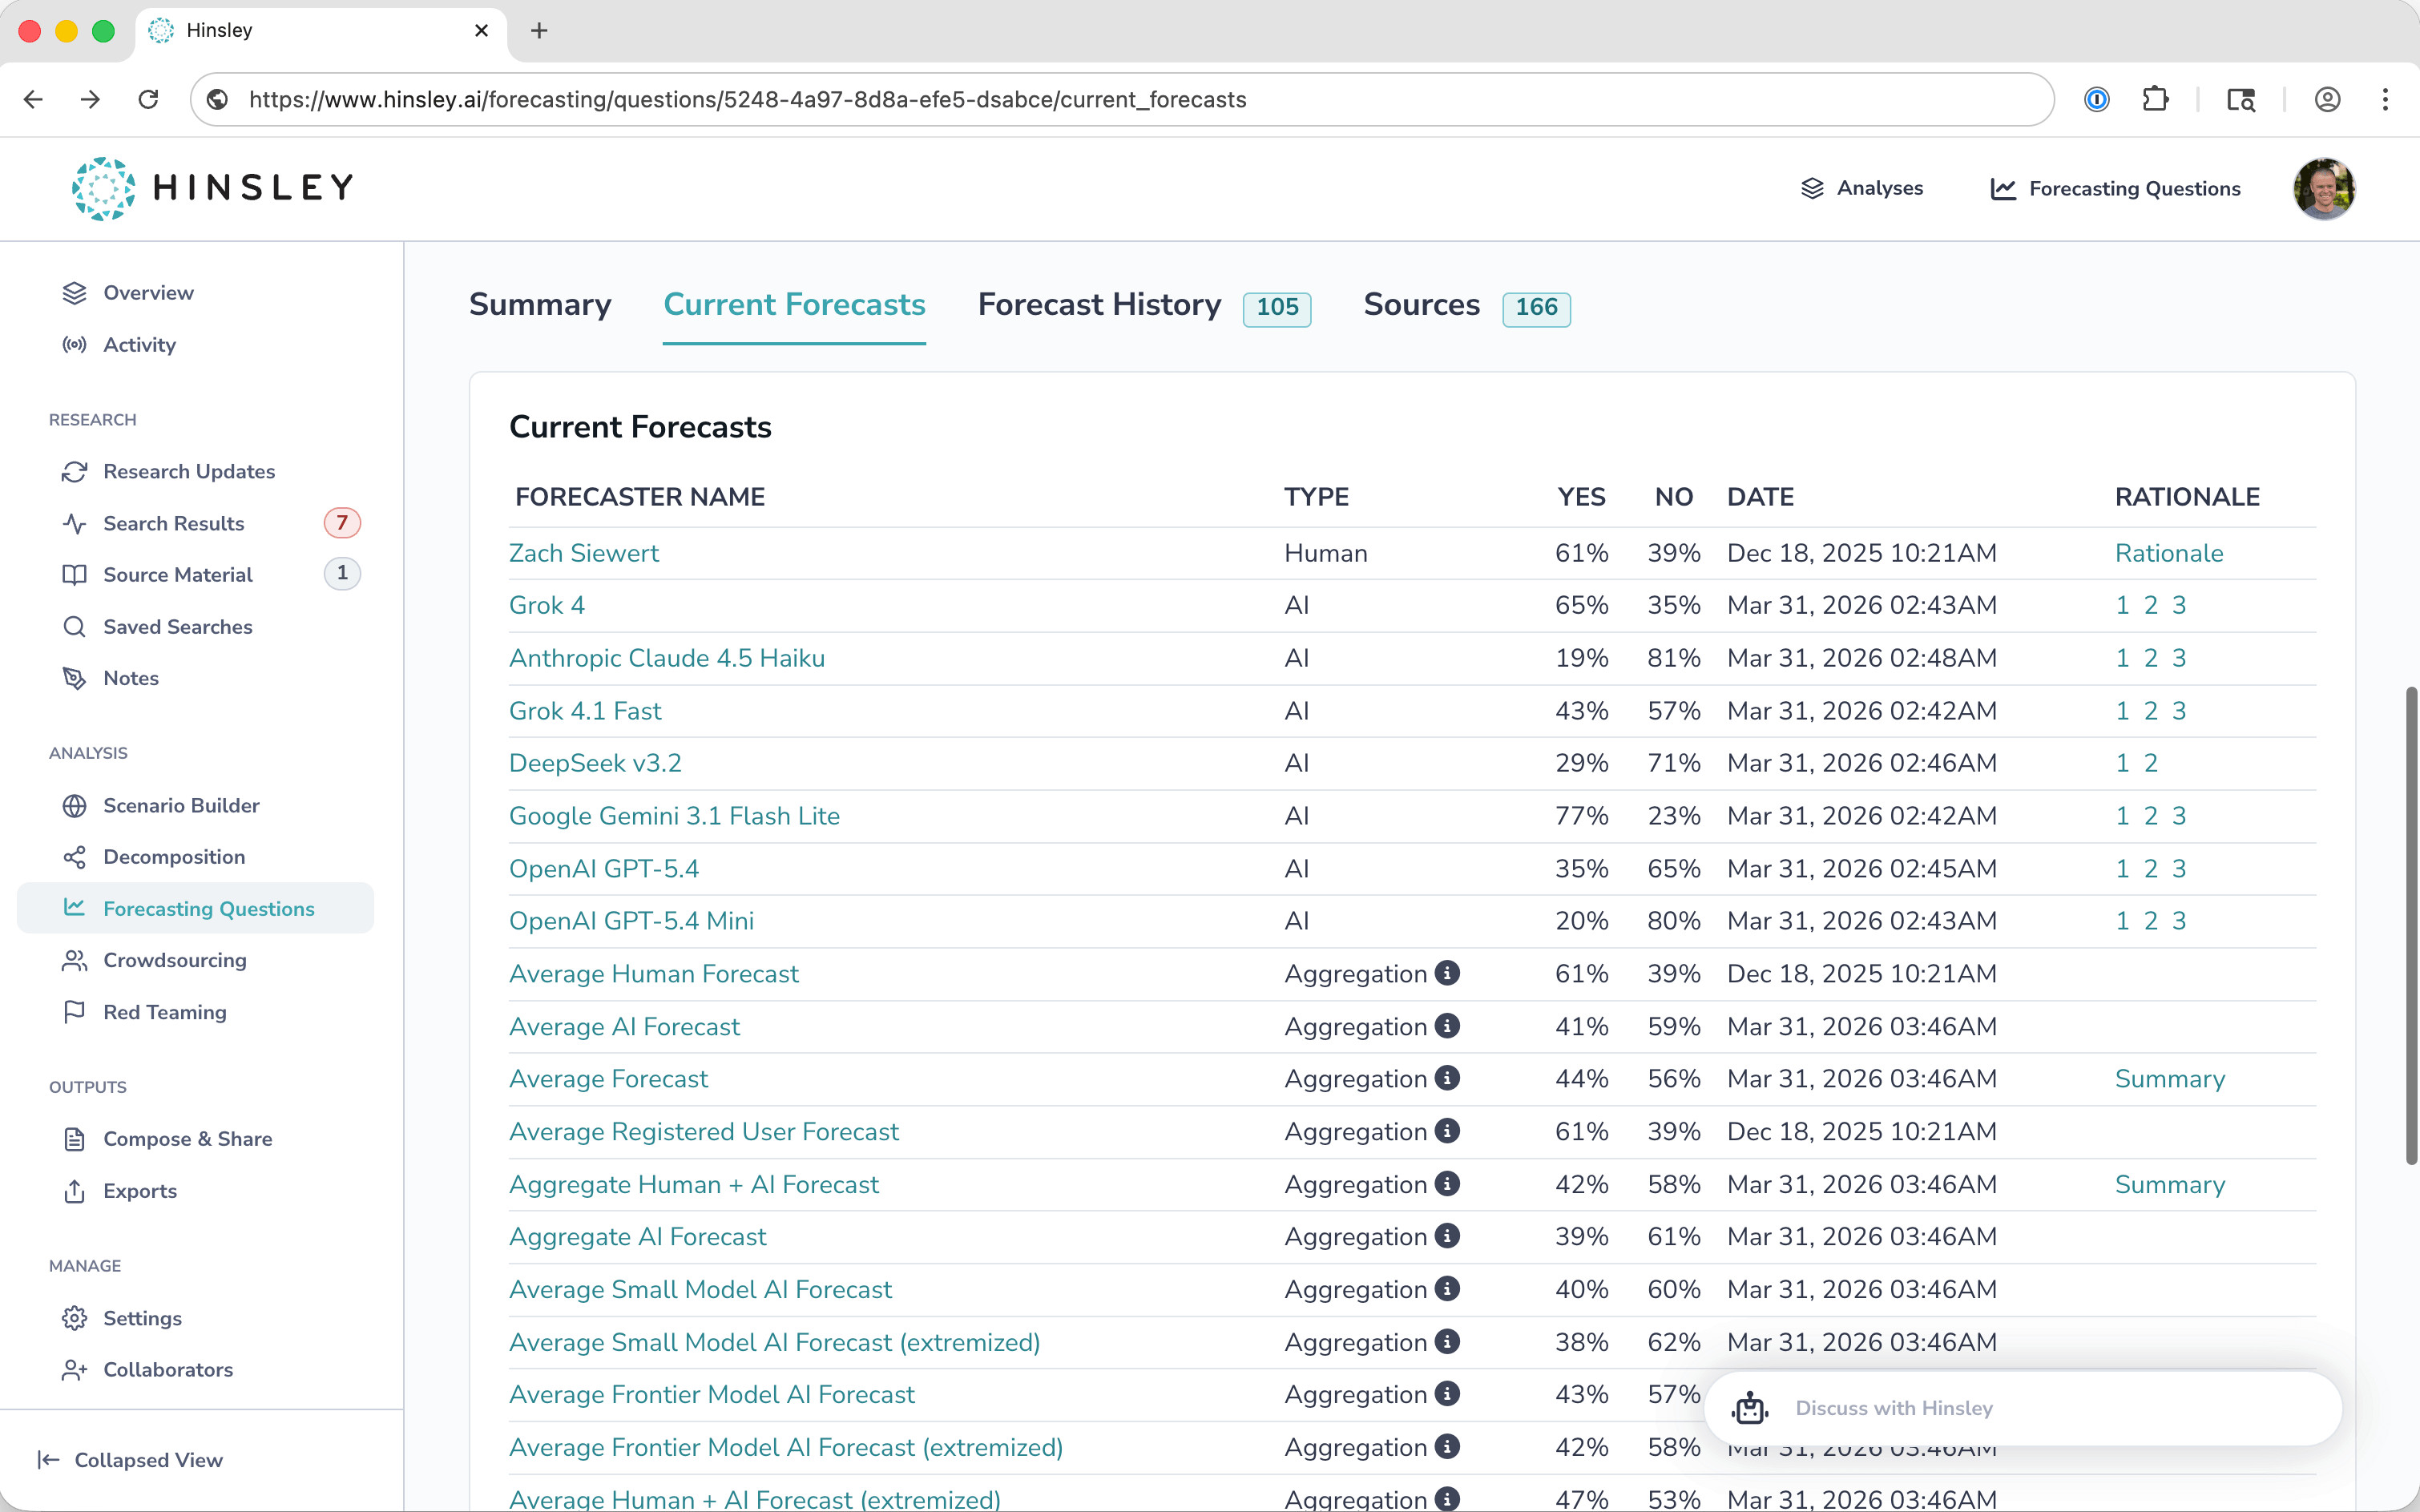The width and height of the screenshot is (2420, 1512).
Task: Open the browser three-dot menu
Action: 2385,99
